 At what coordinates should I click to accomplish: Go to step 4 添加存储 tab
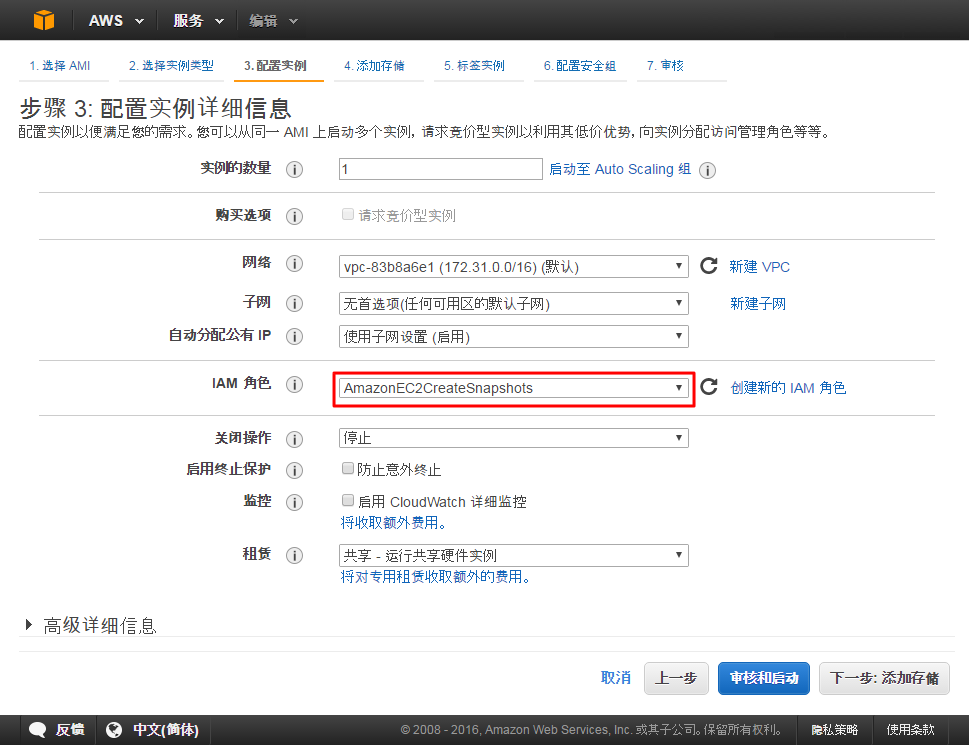coord(374,65)
